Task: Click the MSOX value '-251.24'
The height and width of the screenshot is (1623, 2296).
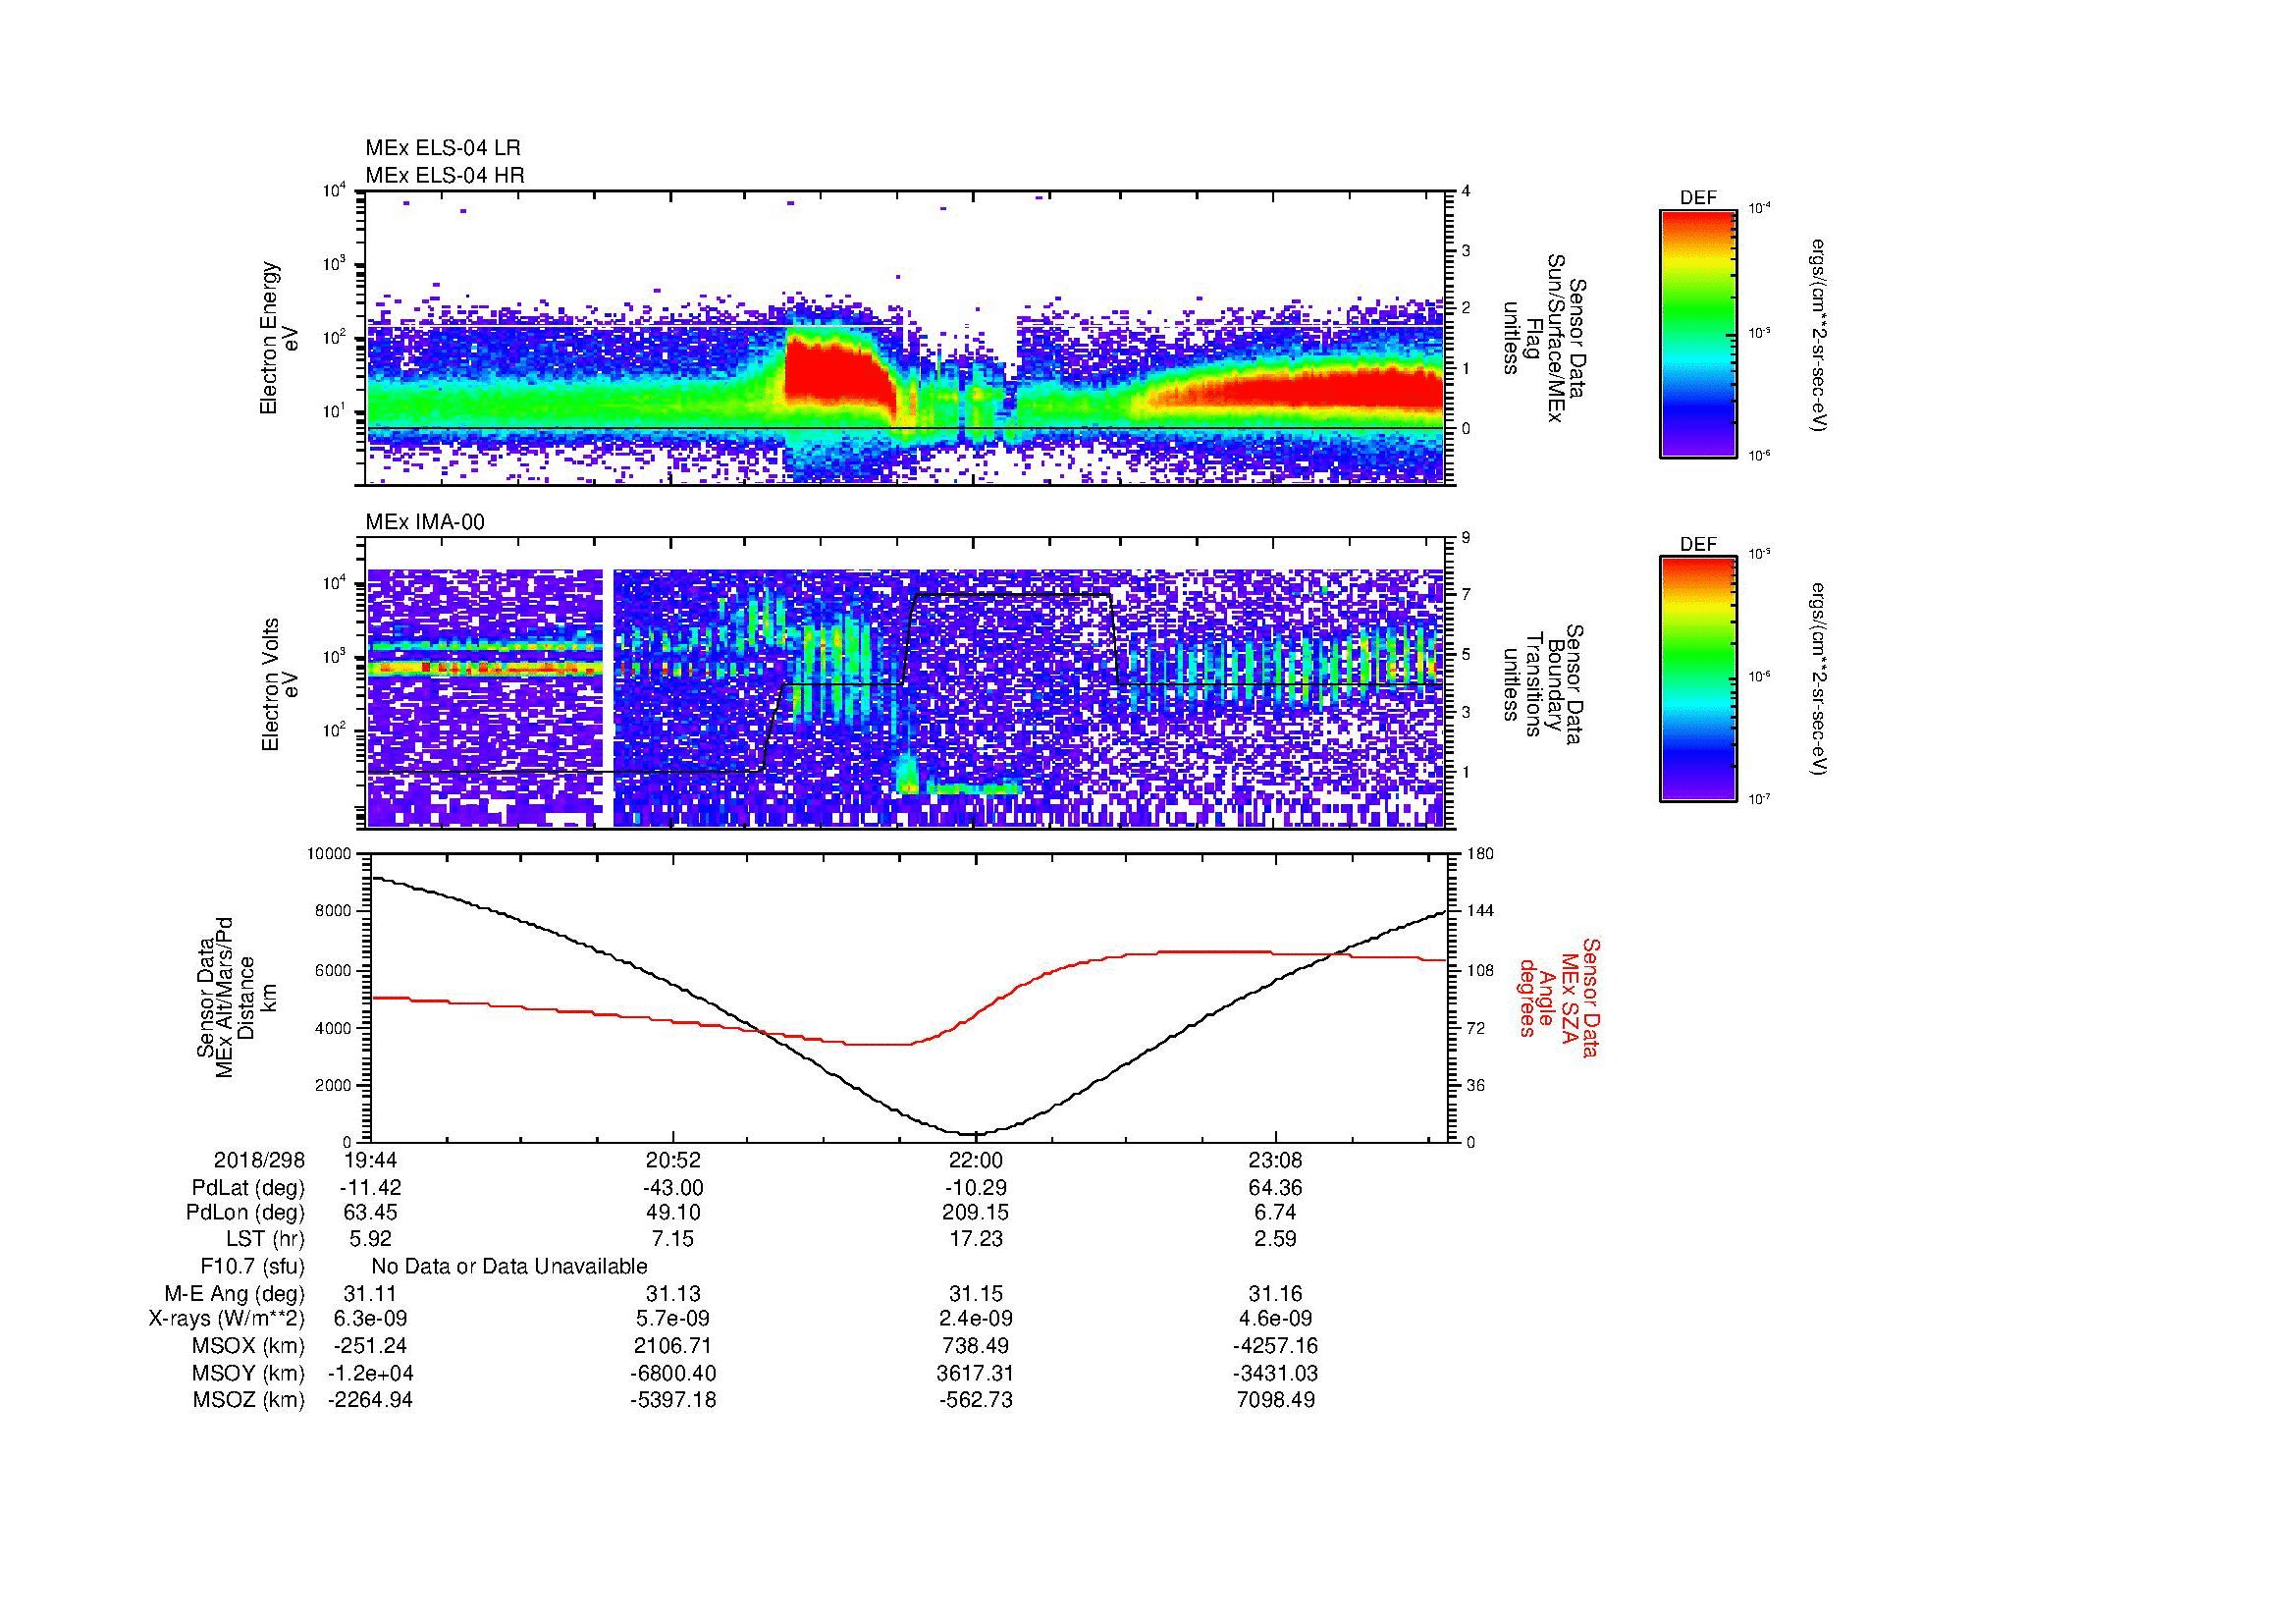Action: click(370, 1346)
